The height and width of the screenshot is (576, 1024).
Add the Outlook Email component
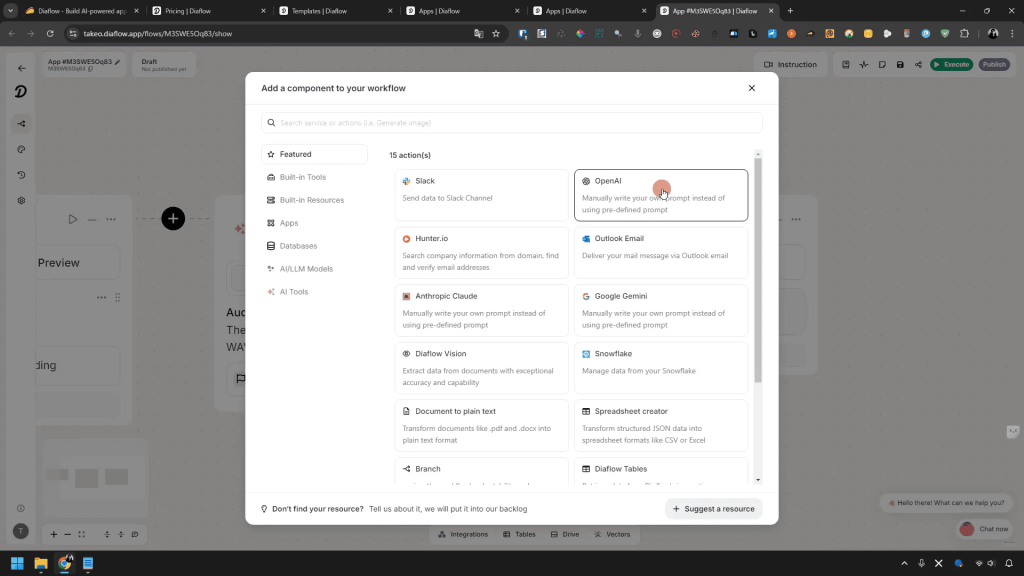pos(661,253)
